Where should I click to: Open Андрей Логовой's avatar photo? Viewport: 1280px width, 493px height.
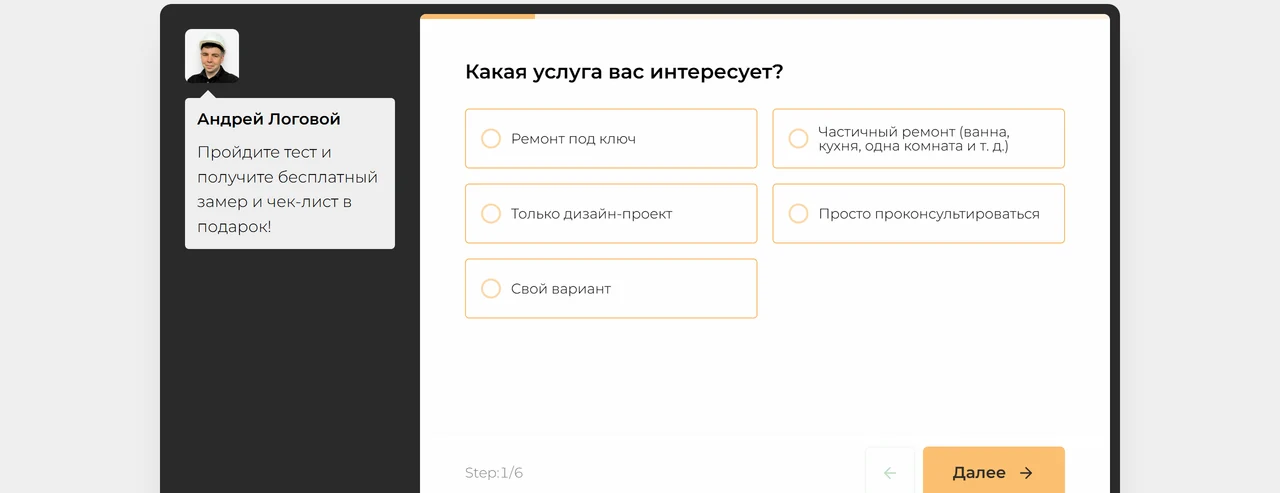tap(212, 56)
